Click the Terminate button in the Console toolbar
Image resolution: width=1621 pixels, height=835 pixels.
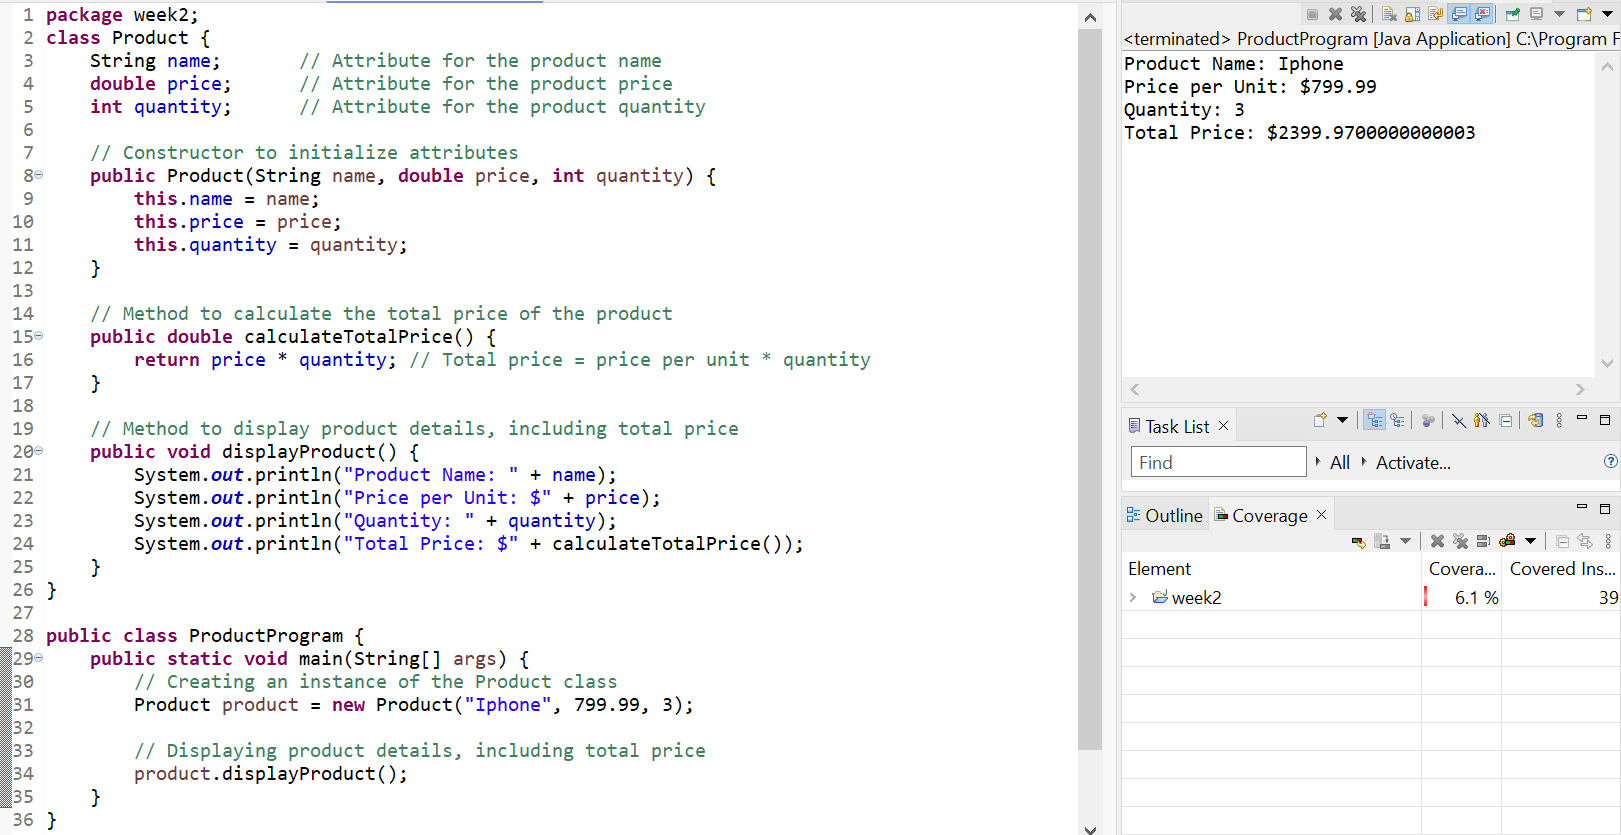pos(1312,14)
